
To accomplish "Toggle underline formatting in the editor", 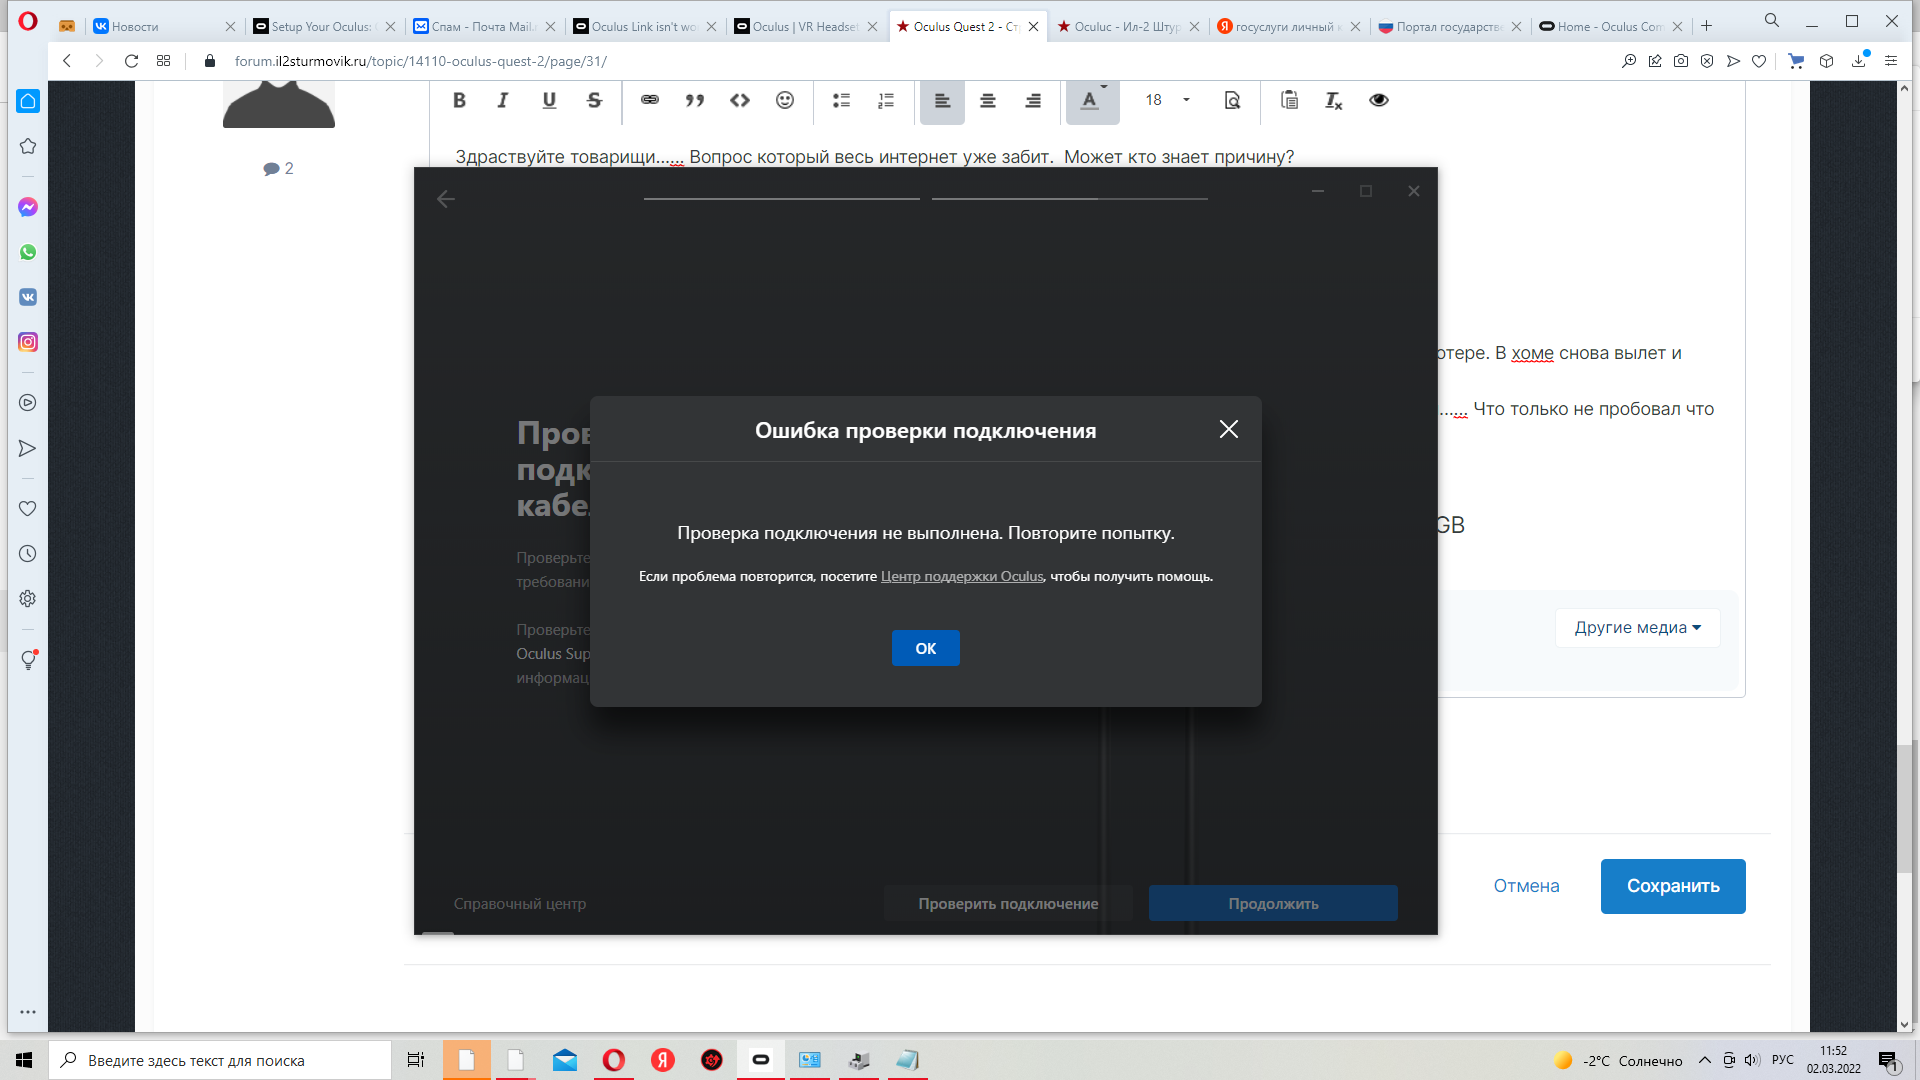I will (x=549, y=100).
